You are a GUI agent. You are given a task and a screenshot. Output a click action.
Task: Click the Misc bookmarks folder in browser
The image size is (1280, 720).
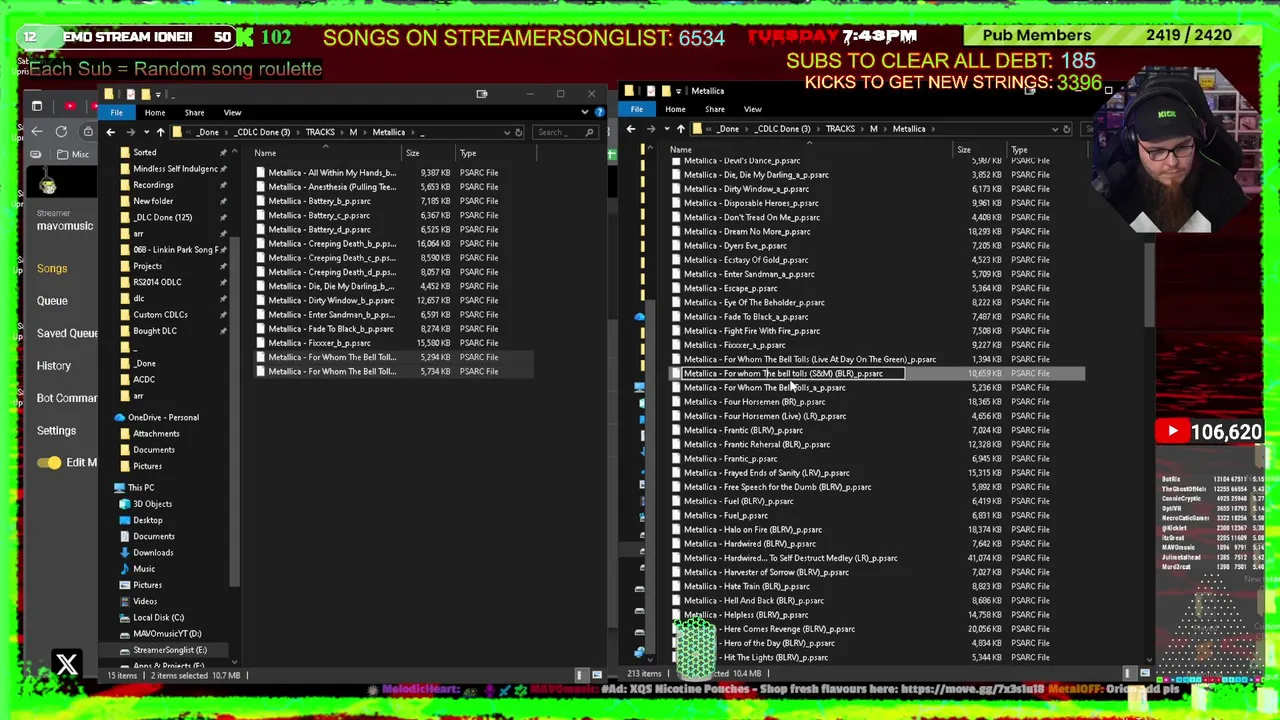point(73,154)
